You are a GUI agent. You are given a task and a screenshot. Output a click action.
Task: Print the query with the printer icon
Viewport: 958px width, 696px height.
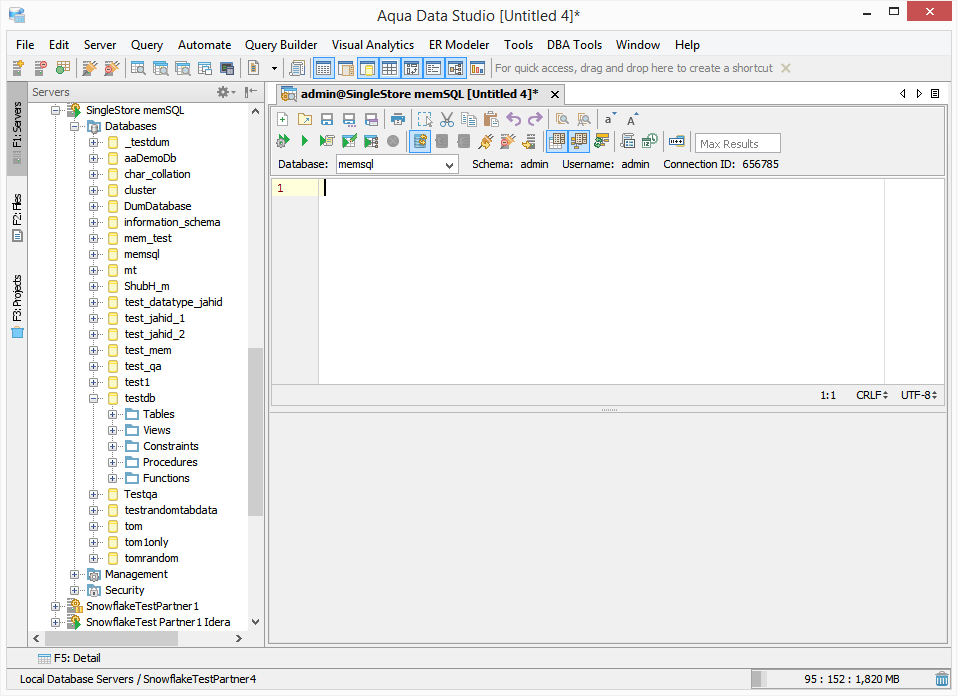coord(398,119)
